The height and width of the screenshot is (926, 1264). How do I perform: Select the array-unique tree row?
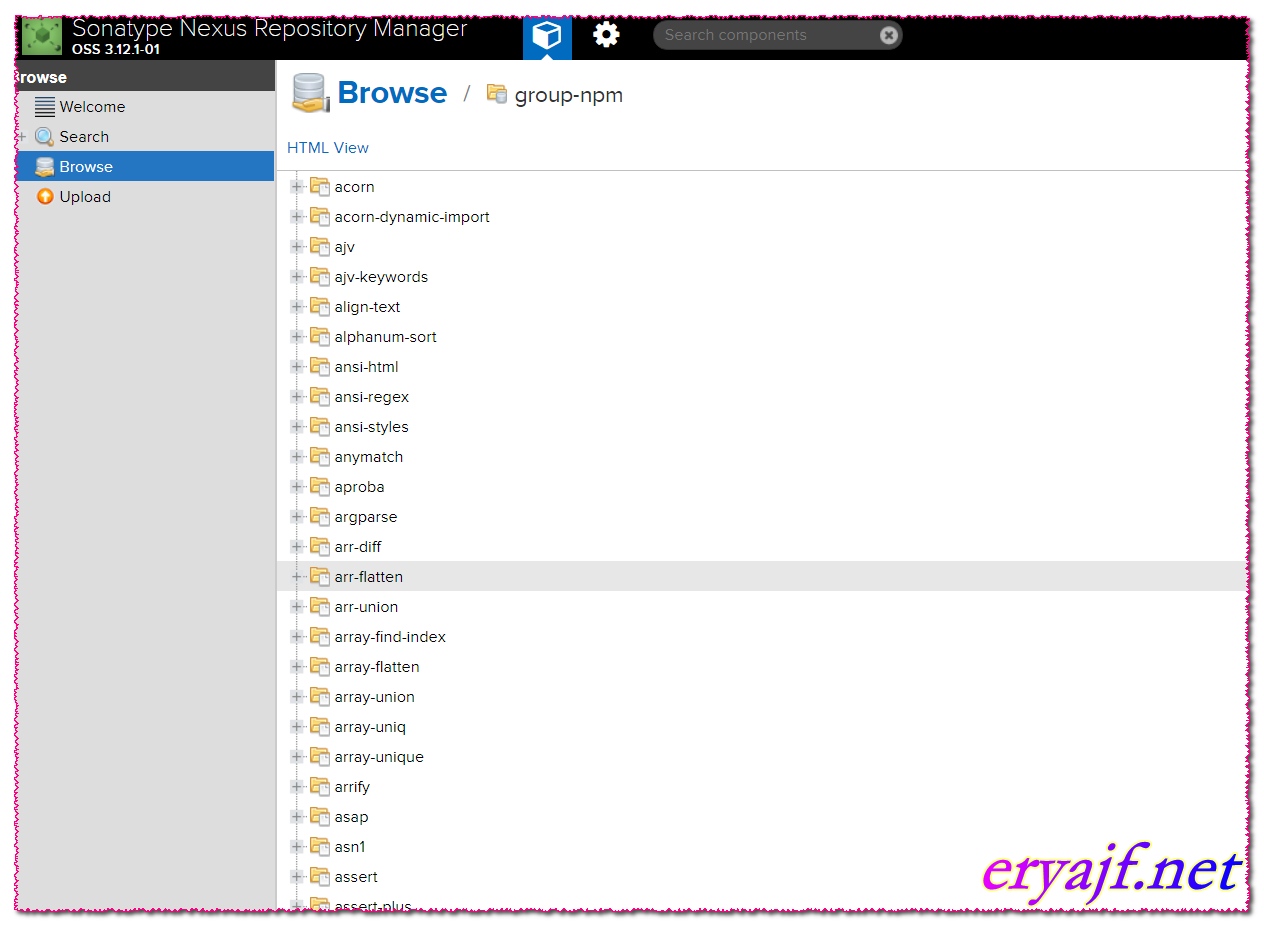click(x=762, y=757)
